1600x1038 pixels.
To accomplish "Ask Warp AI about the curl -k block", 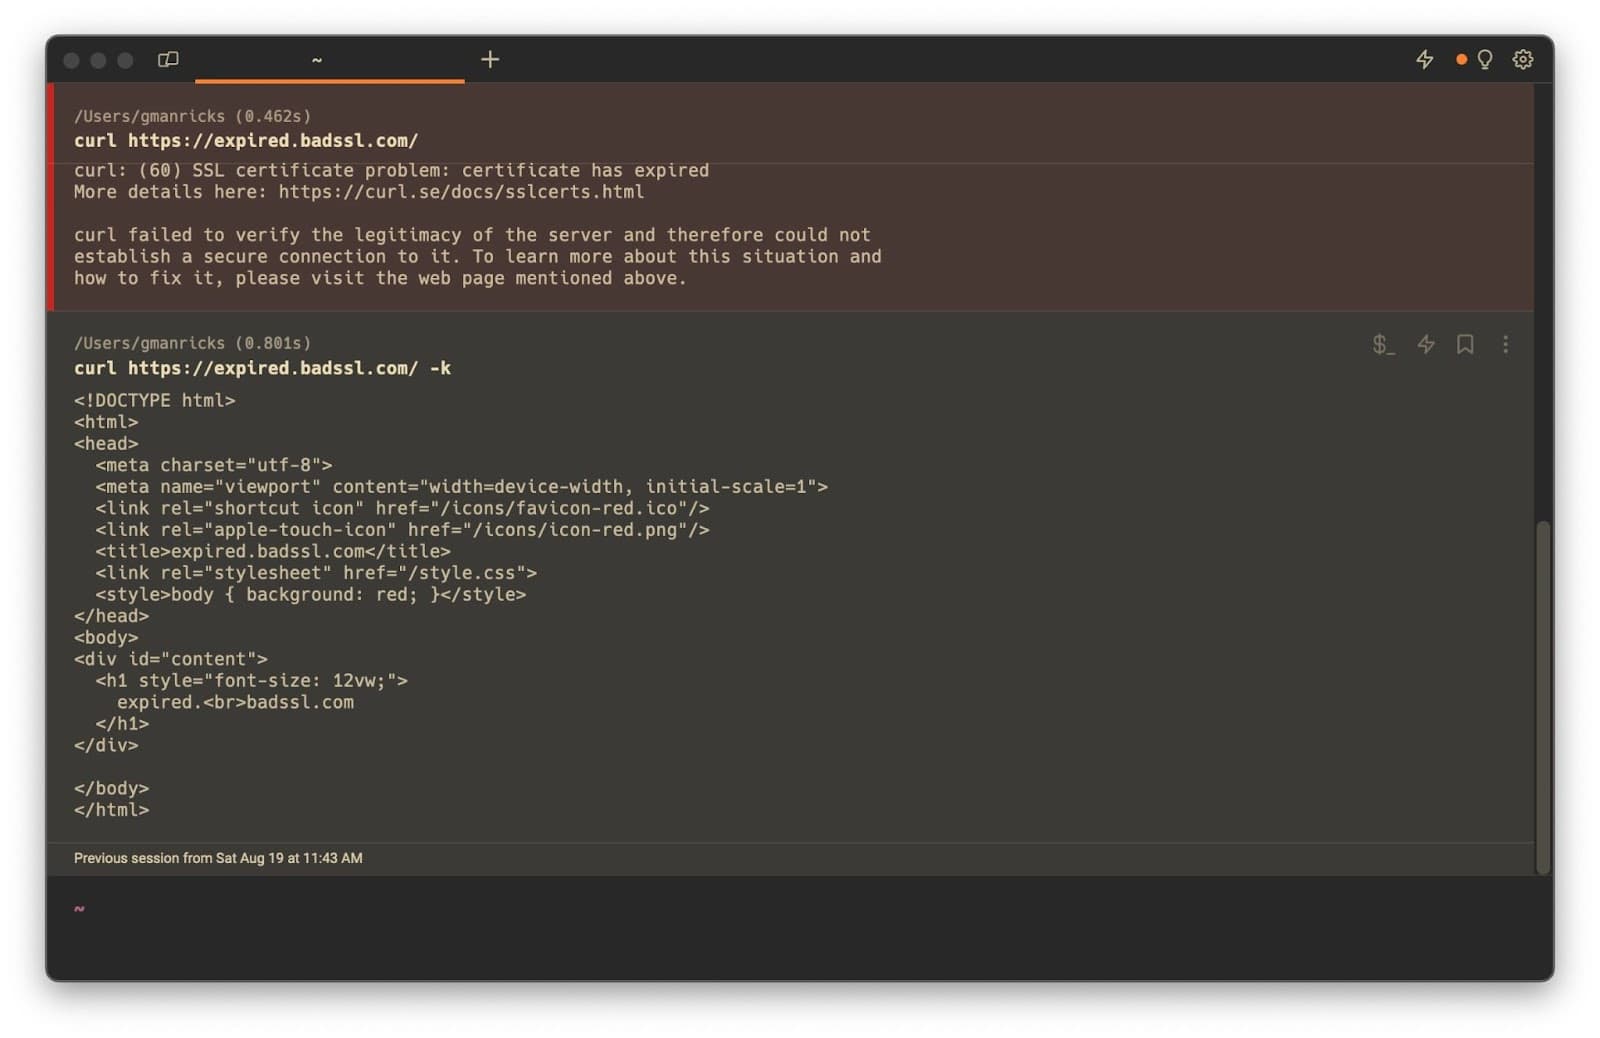I will point(1426,345).
